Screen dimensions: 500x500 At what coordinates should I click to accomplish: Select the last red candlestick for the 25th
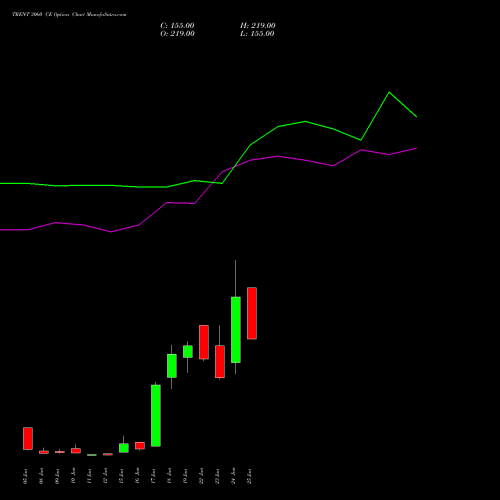[x=252, y=313]
